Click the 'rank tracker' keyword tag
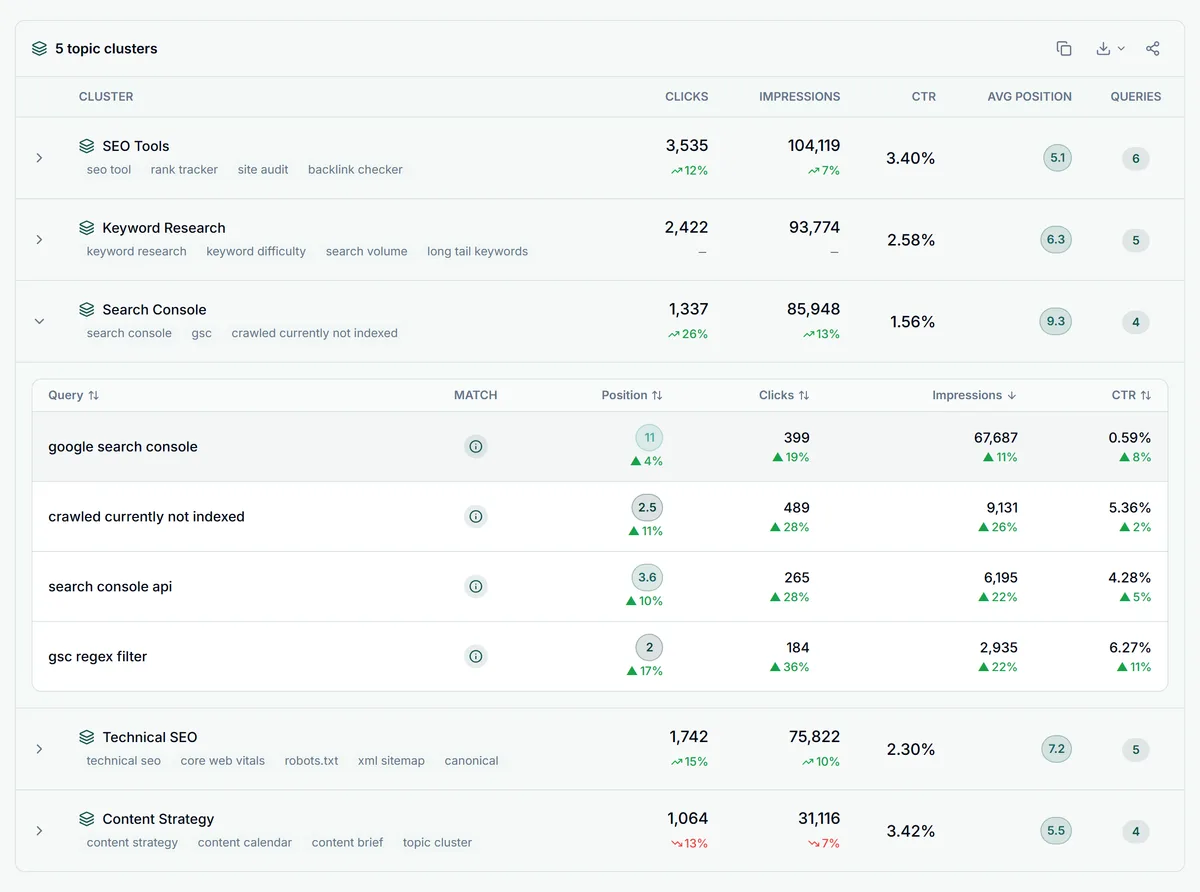 [184, 170]
